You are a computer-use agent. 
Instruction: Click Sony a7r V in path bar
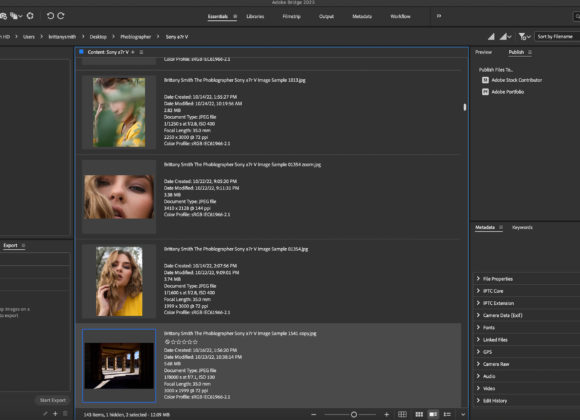click(x=177, y=37)
